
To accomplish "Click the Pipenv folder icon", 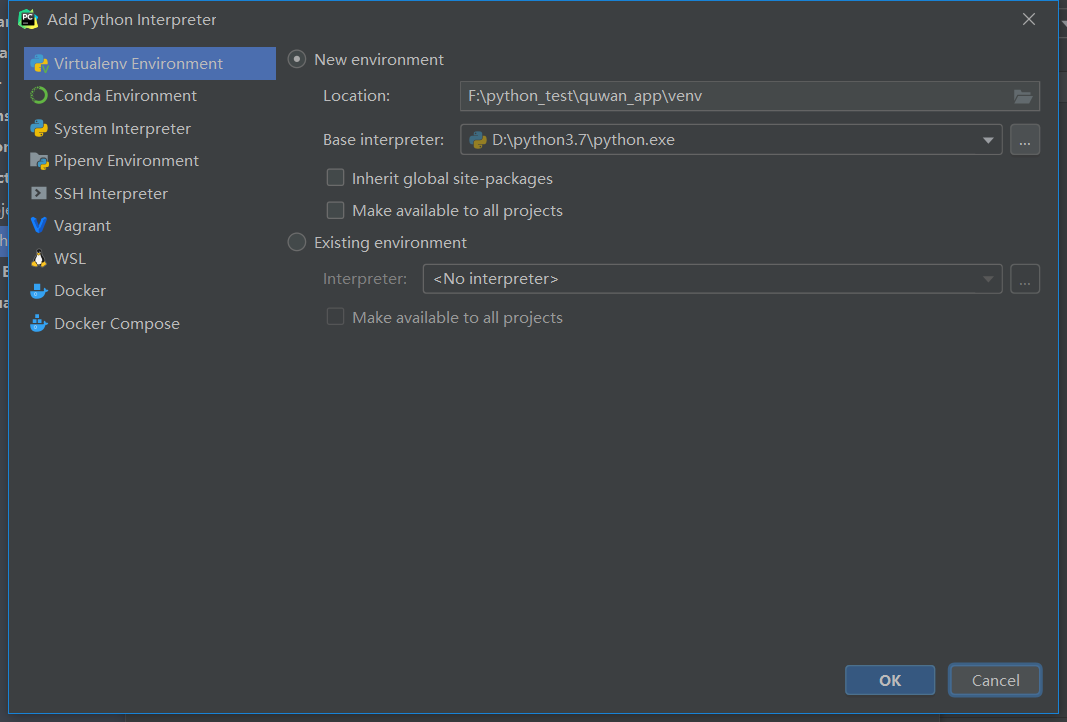I will [39, 161].
